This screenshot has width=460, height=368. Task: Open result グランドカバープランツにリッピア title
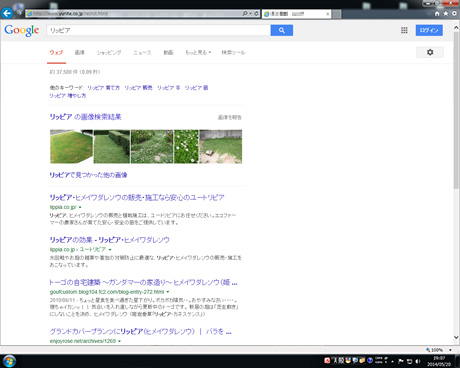140,332
